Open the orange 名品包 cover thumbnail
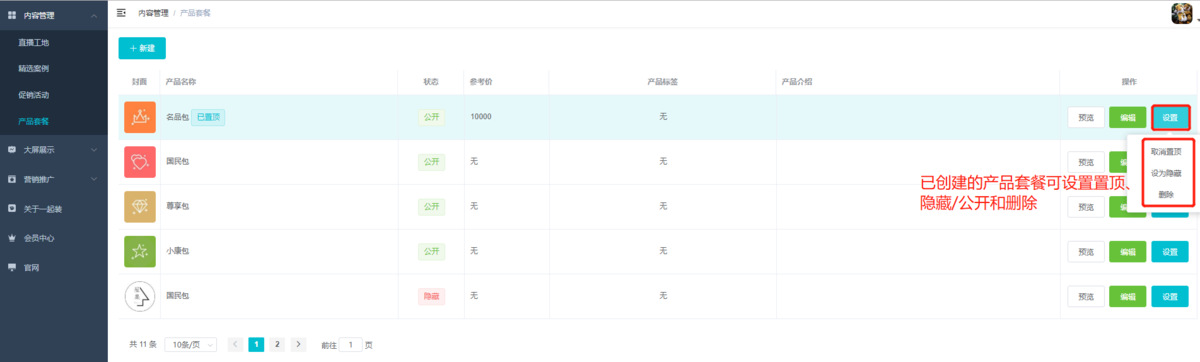This screenshot has width=1200, height=362. tap(139, 117)
